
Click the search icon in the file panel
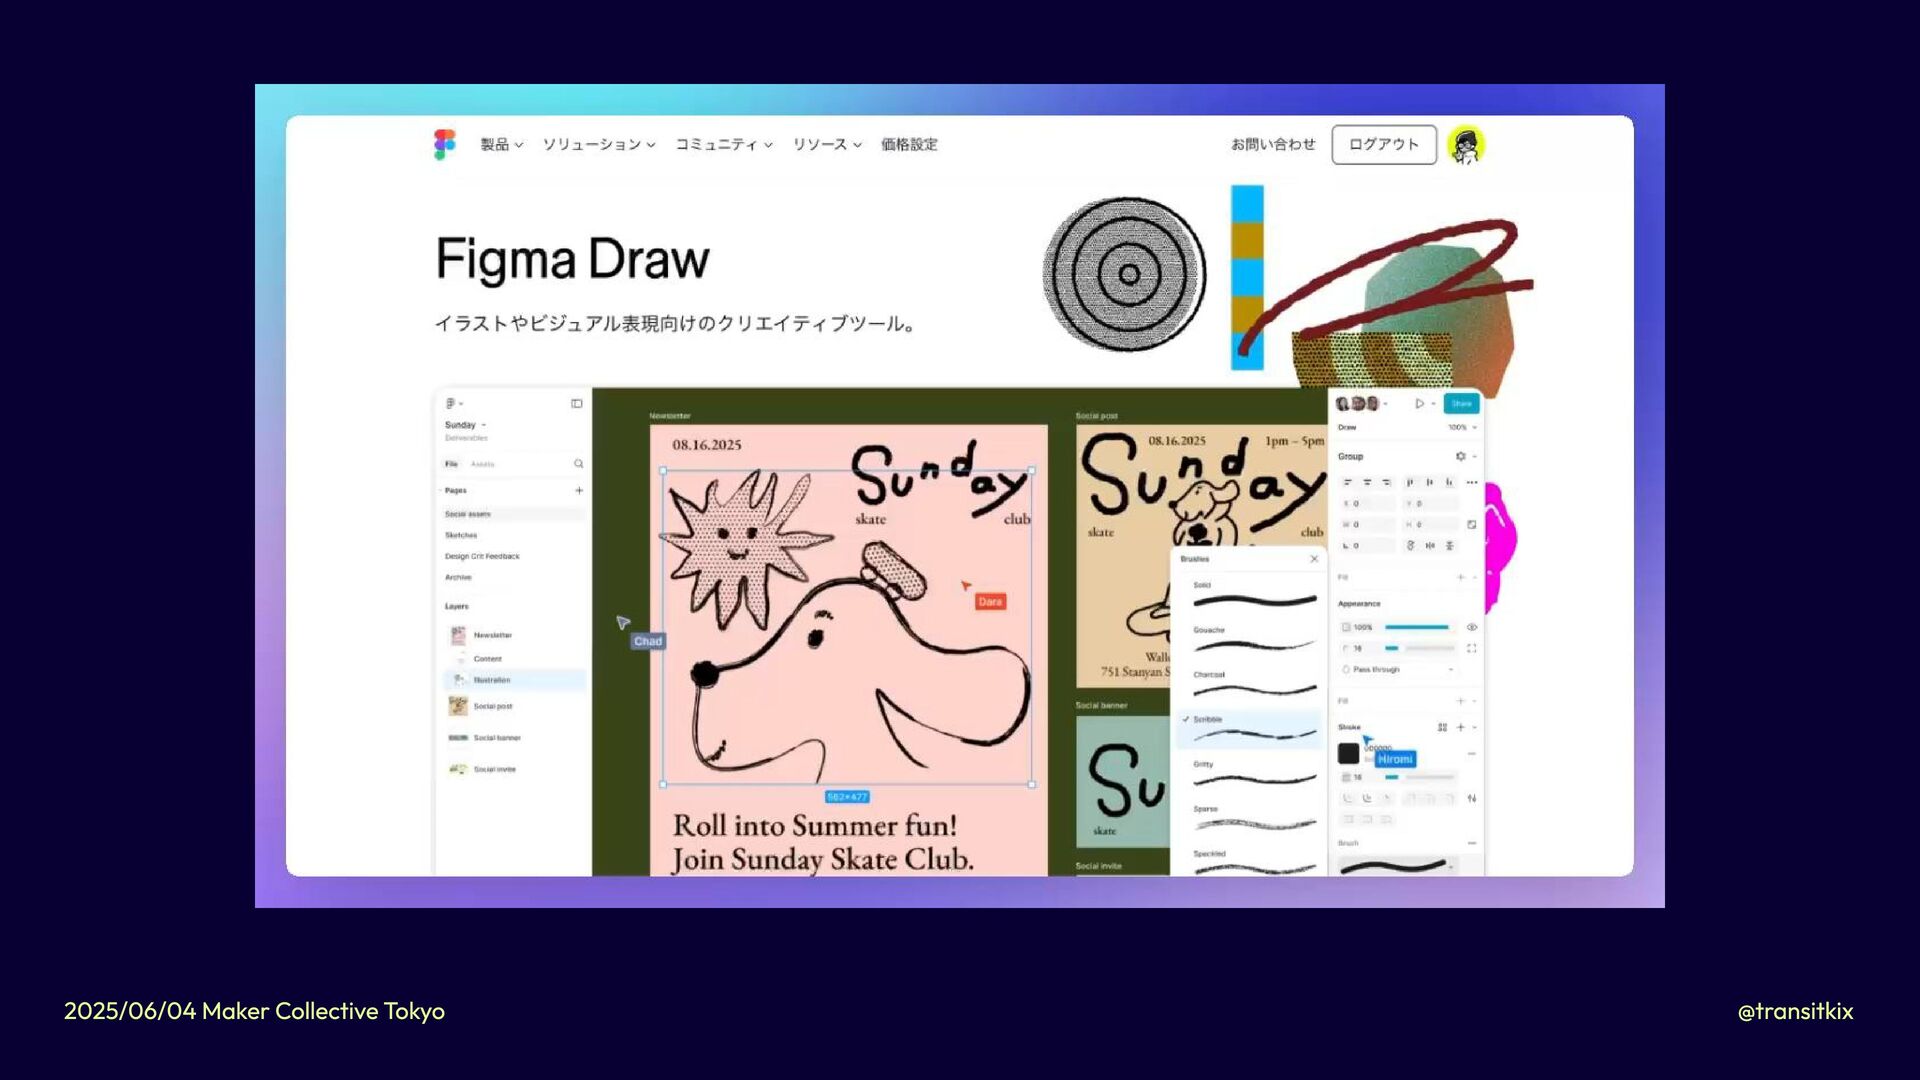click(578, 464)
